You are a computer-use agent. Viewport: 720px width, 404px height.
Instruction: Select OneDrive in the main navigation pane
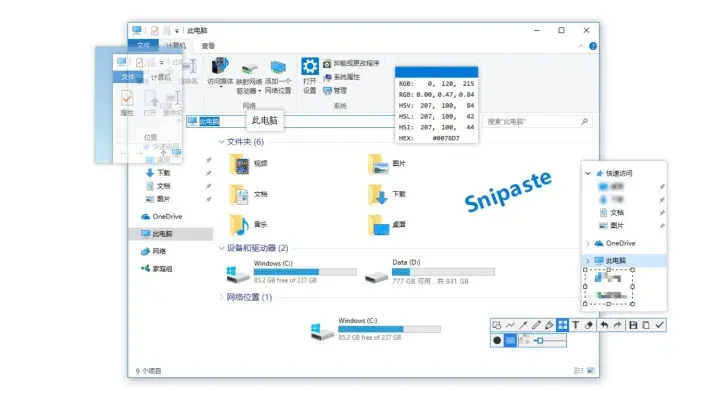[x=162, y=216]
